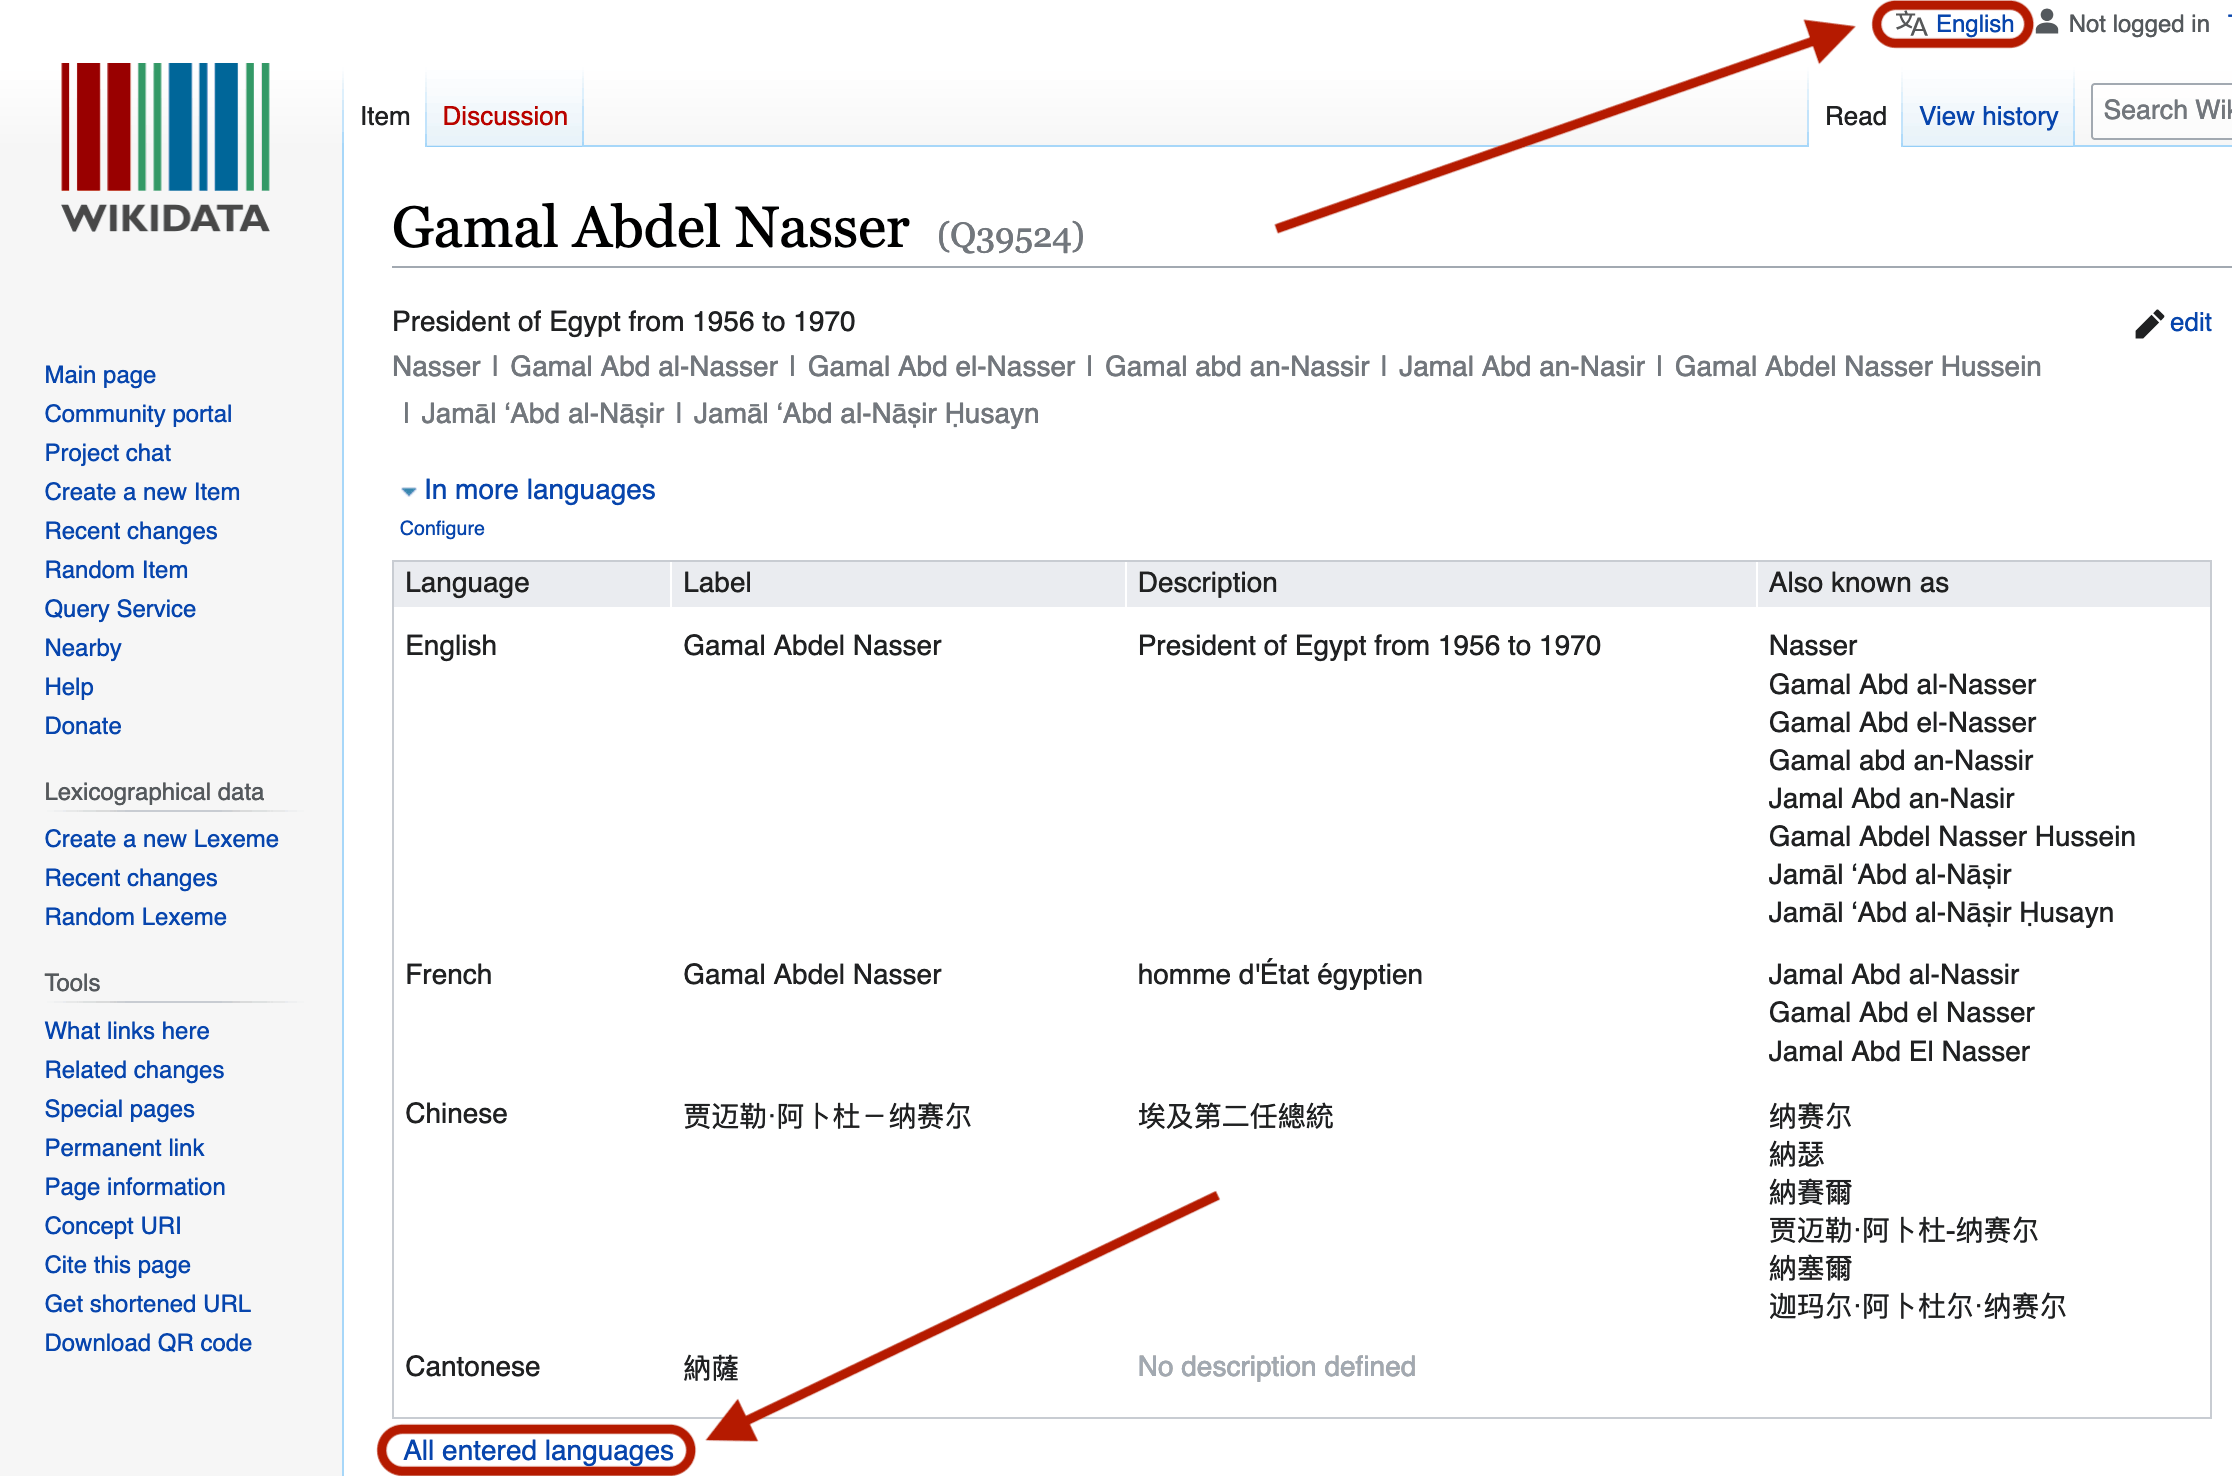Click the Concept URI link
The height and width of the screenshot is (1476, 2232).
click(113, 1226)
